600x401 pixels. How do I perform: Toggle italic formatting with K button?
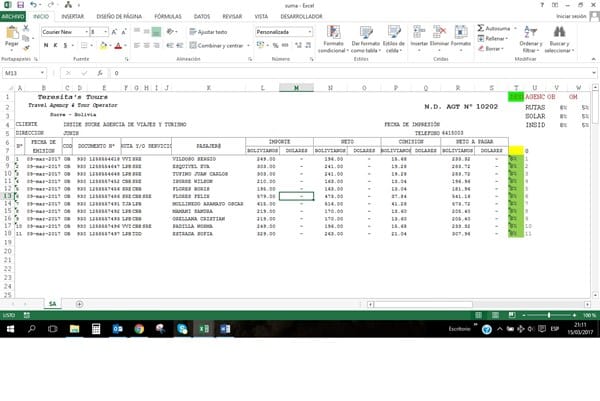pyautogui.click(x=58, y=45)
